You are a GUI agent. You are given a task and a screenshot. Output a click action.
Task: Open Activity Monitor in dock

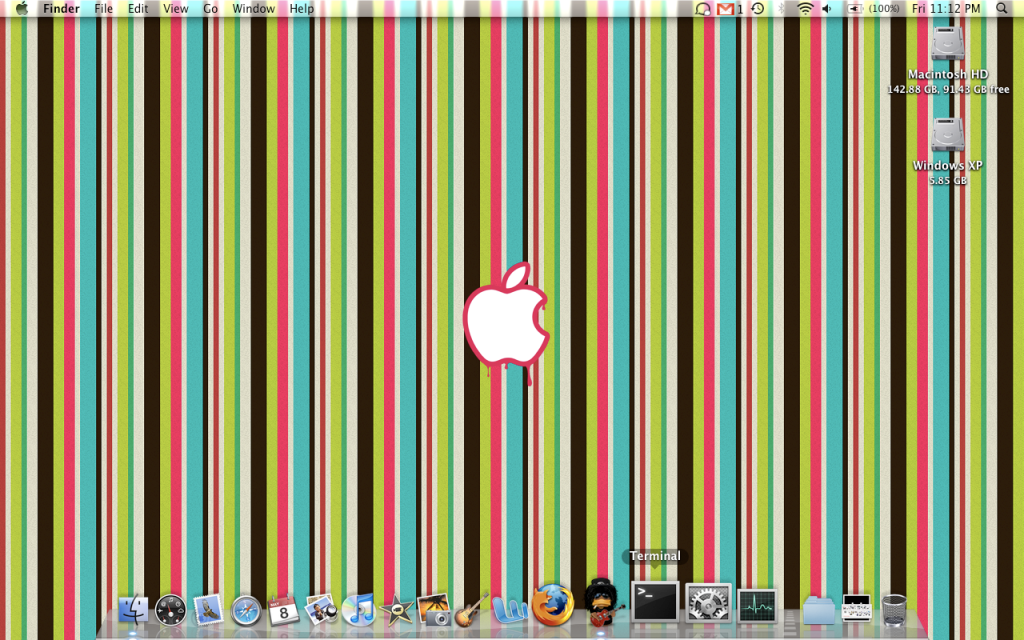758,606
